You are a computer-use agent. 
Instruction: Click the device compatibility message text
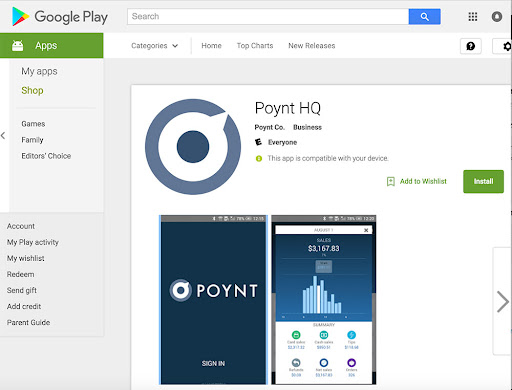click(x=328, y=158)
